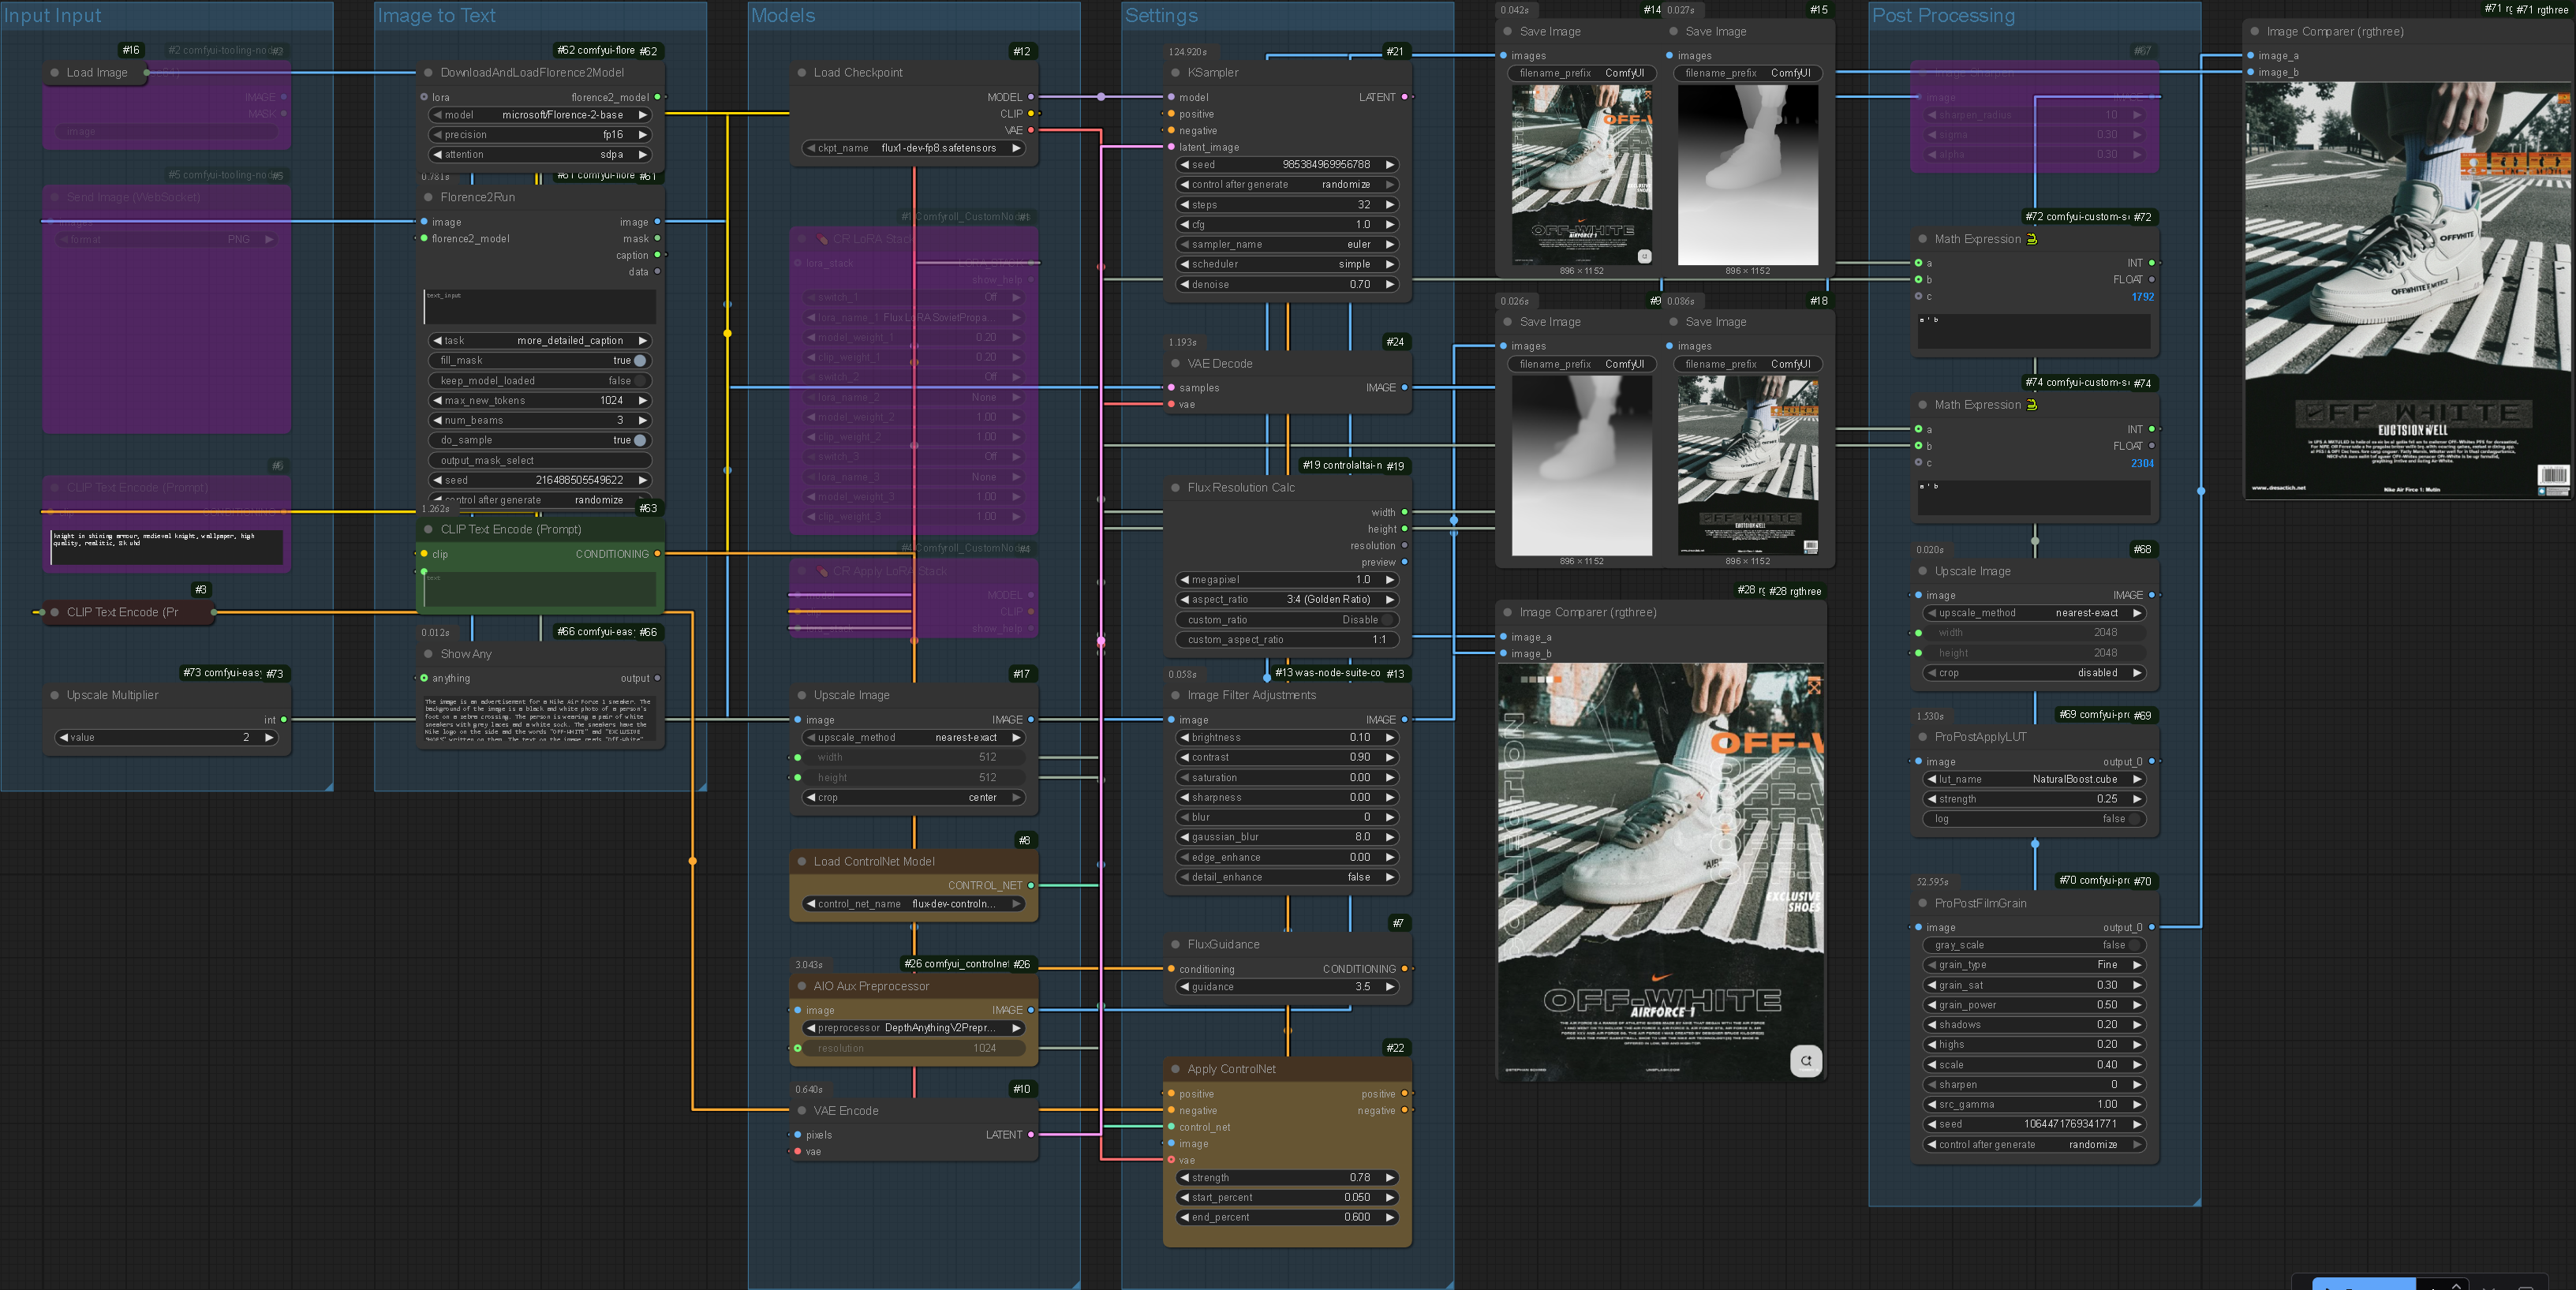
Task: Increase steps value with right arrow
Action: [1390, 205]
